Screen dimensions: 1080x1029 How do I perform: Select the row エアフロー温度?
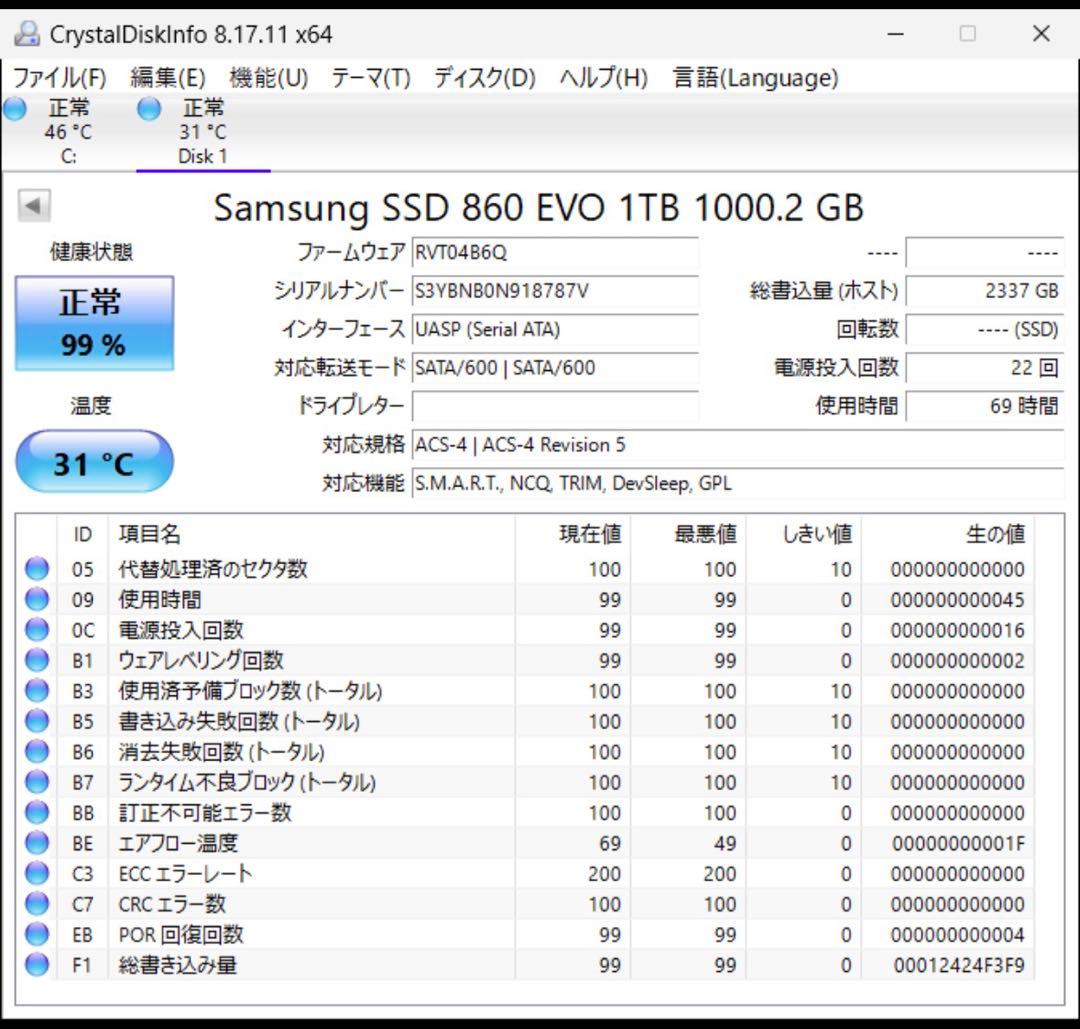point(525,842)
